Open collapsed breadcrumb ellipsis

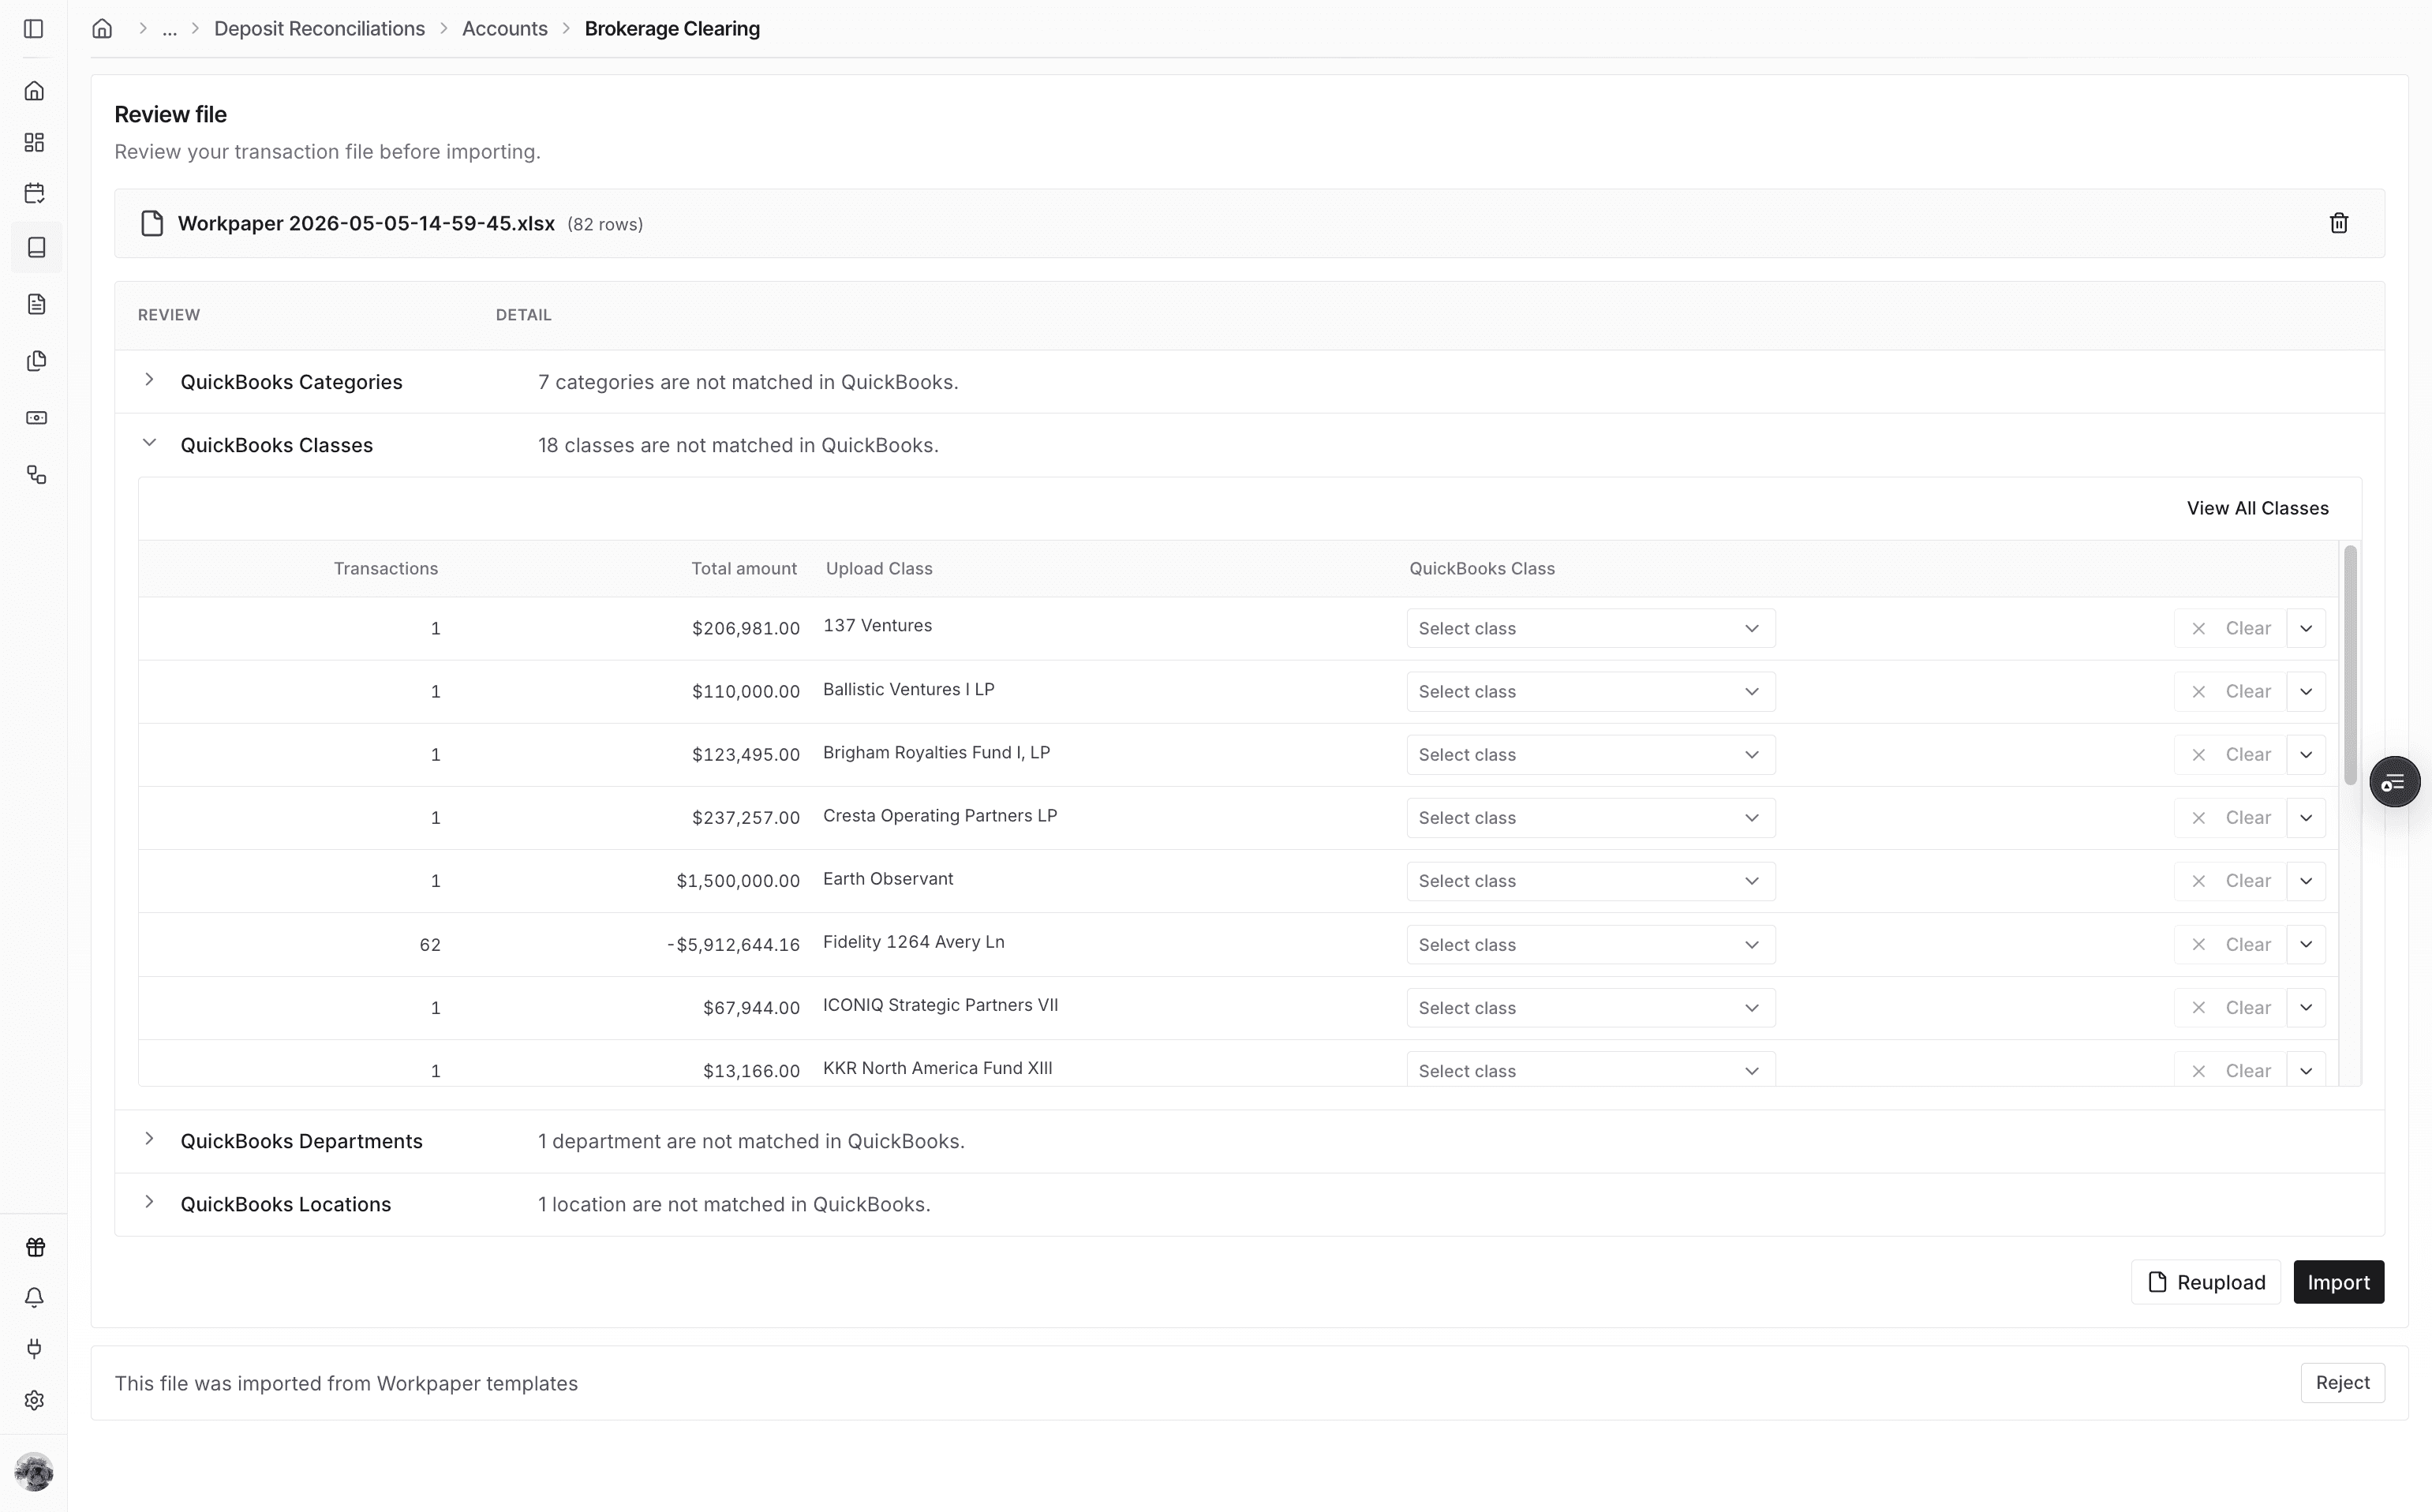click(169, 29)
